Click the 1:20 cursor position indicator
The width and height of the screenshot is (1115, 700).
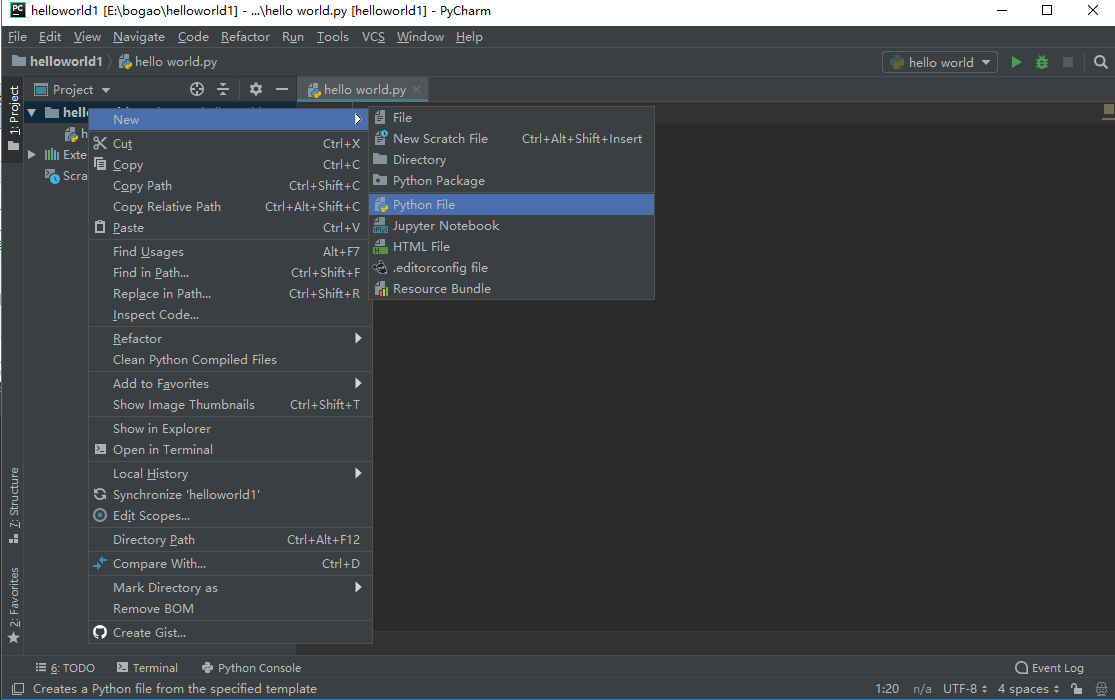(x=887, y=689)
